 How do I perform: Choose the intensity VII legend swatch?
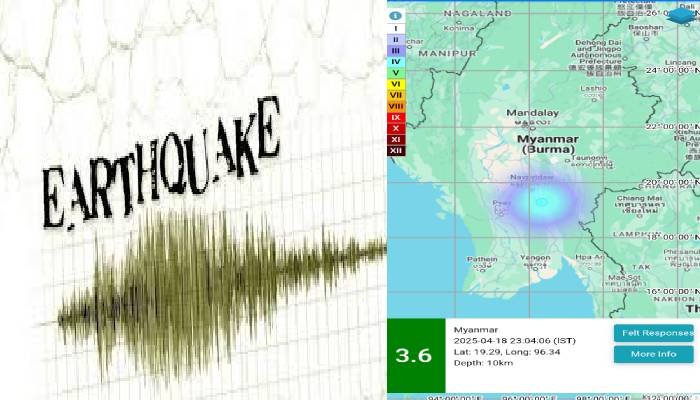[x=396, y=94]
